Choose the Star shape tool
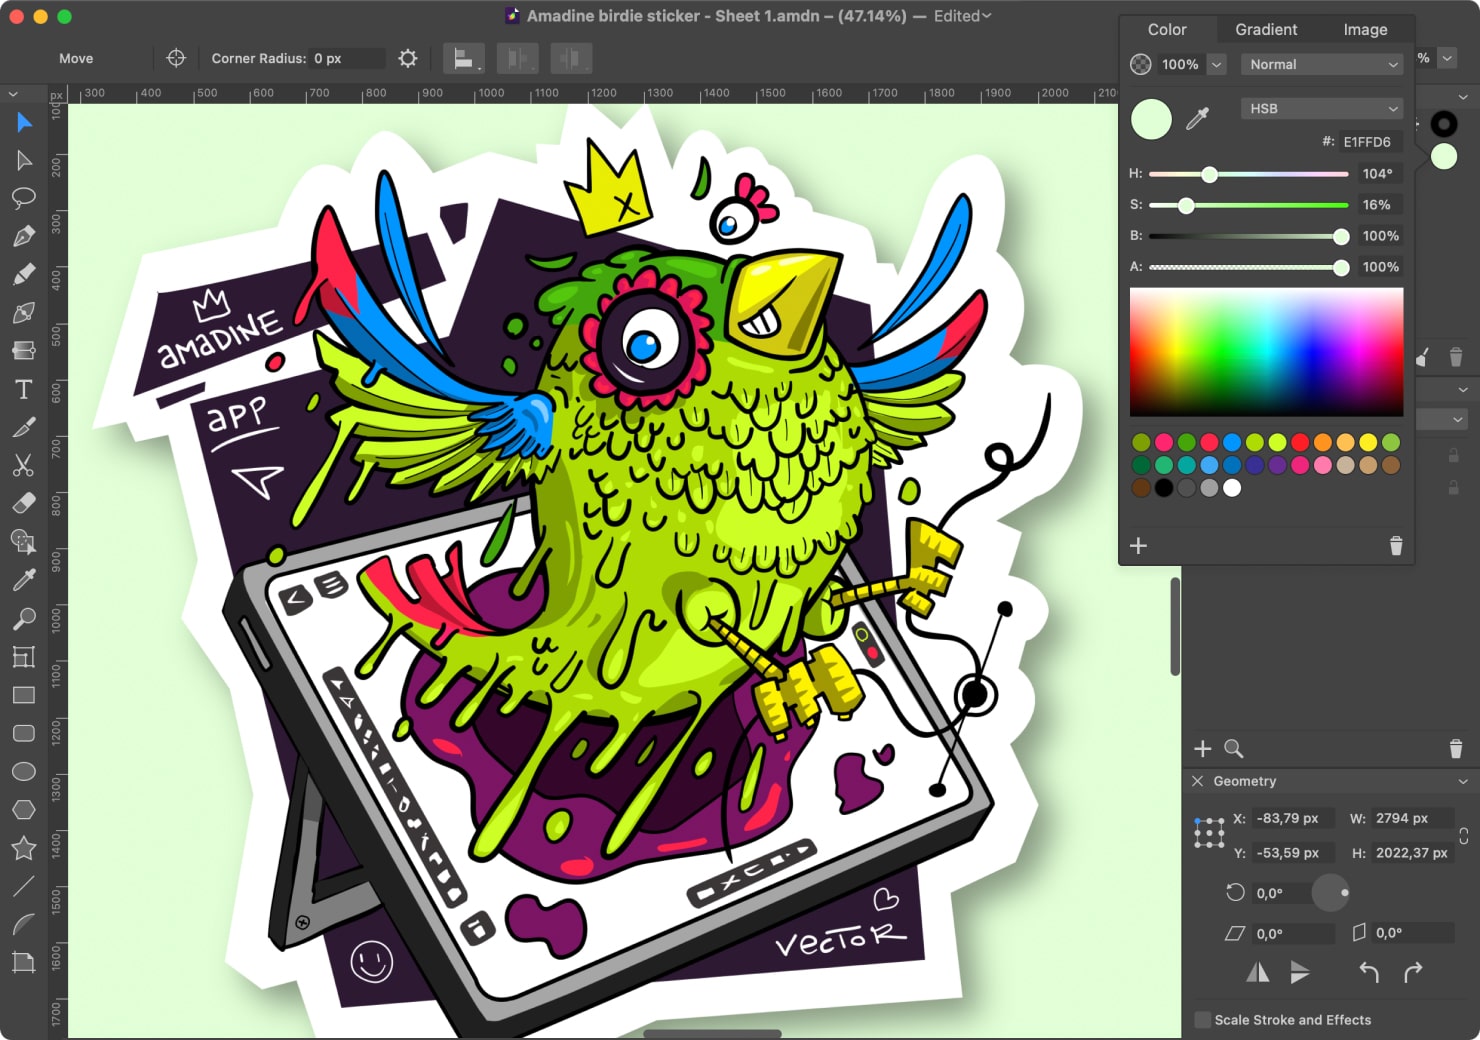Screen dimensions: 1480x1040 tap(24, 848)
